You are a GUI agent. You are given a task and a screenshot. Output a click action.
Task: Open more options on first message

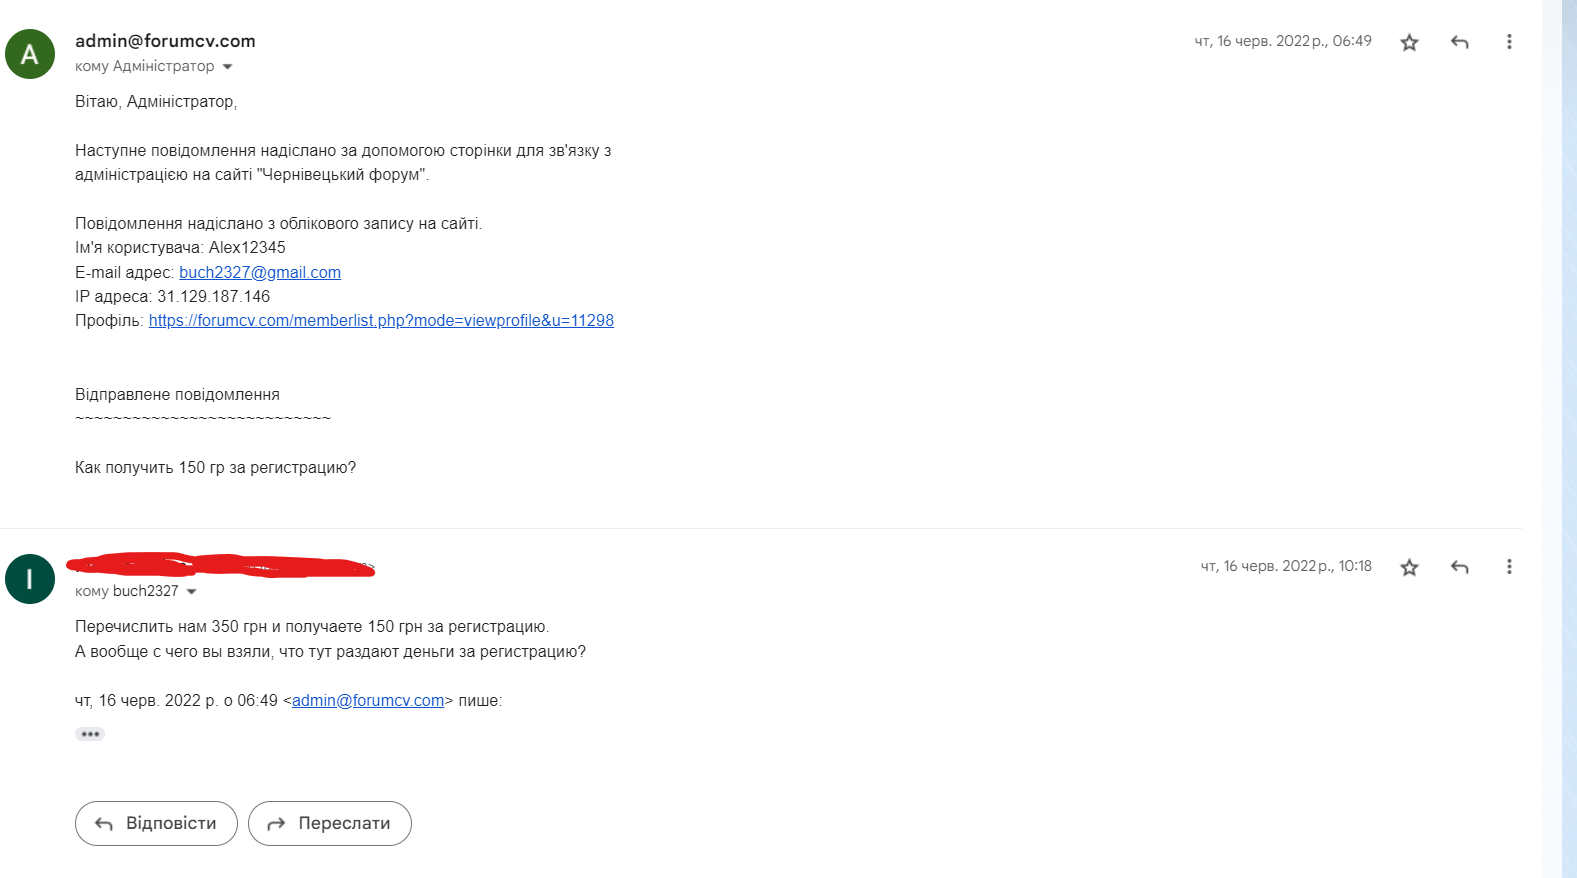pyautogui.click(x=1509, y=42)
